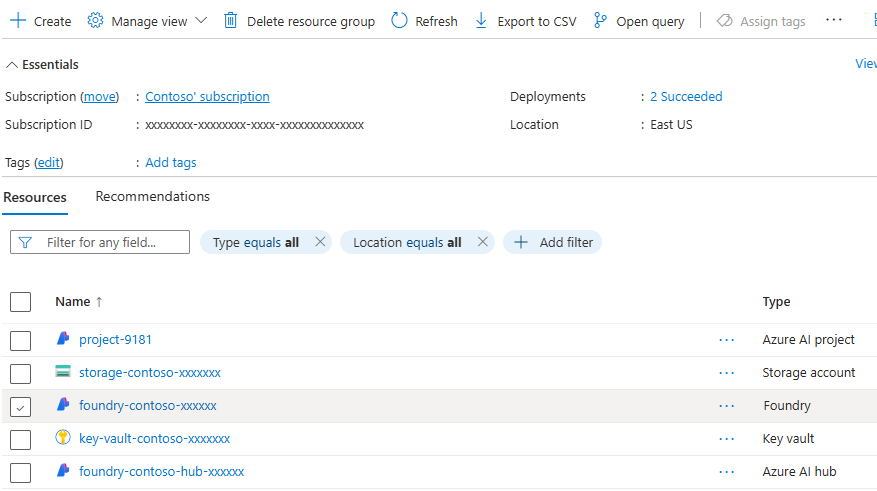
Task: Click the funnel icon in the filter box
Action: [25, 242]
